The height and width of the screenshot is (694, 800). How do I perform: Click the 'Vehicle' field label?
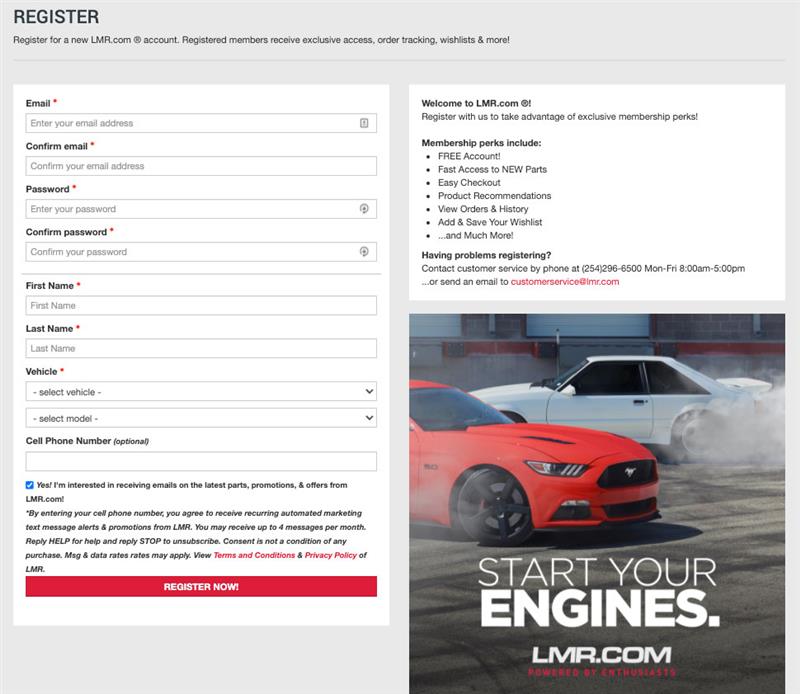41,371
